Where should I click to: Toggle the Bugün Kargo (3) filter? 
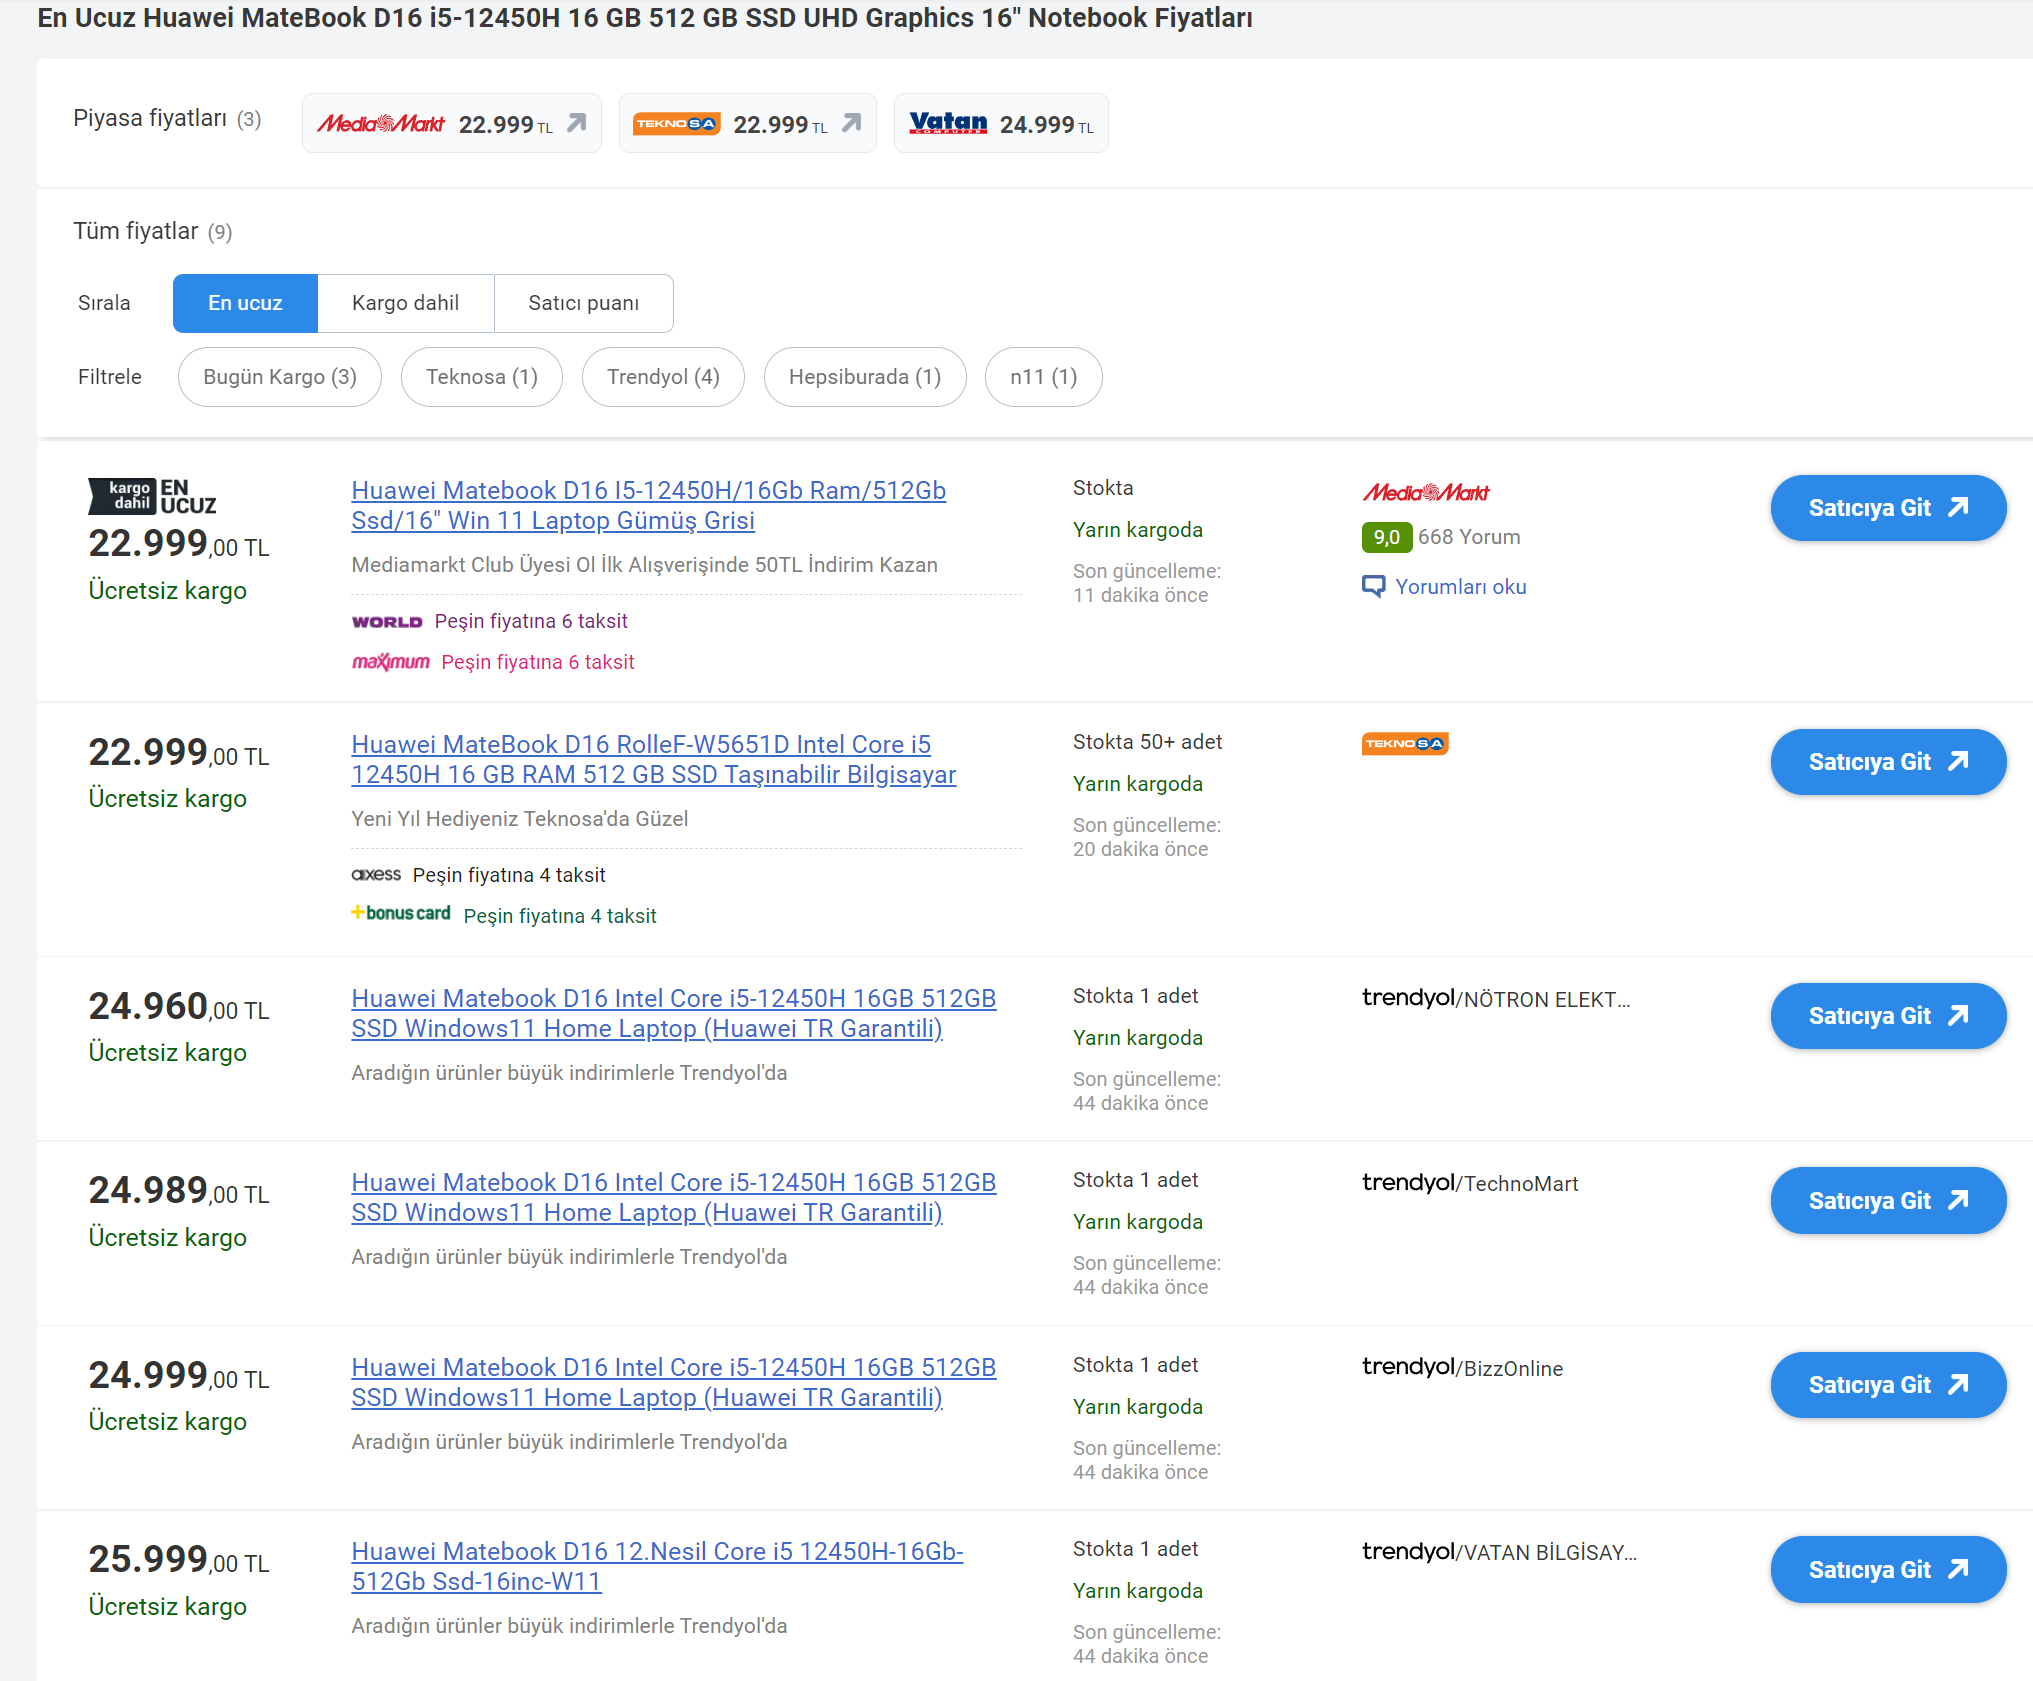(279, 377)
